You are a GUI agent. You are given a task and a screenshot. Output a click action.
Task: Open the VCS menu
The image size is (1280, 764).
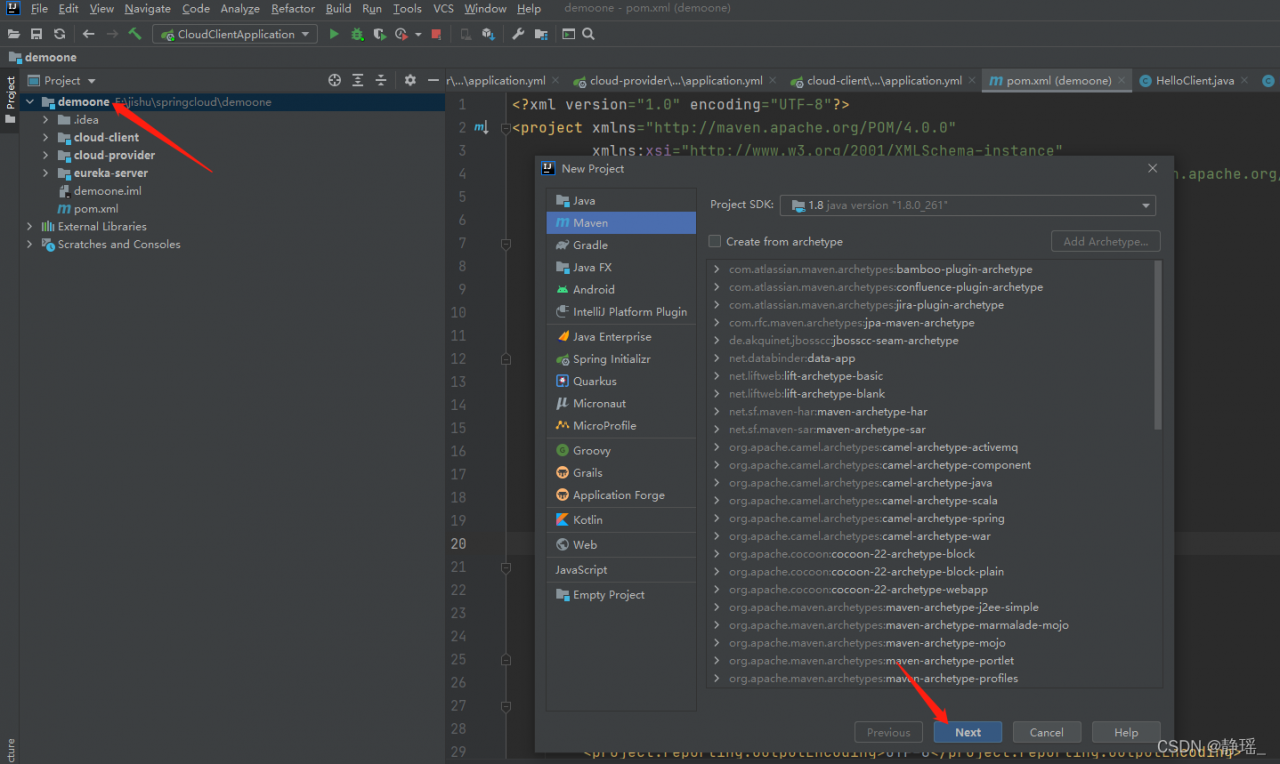click(x=443, y=9)
